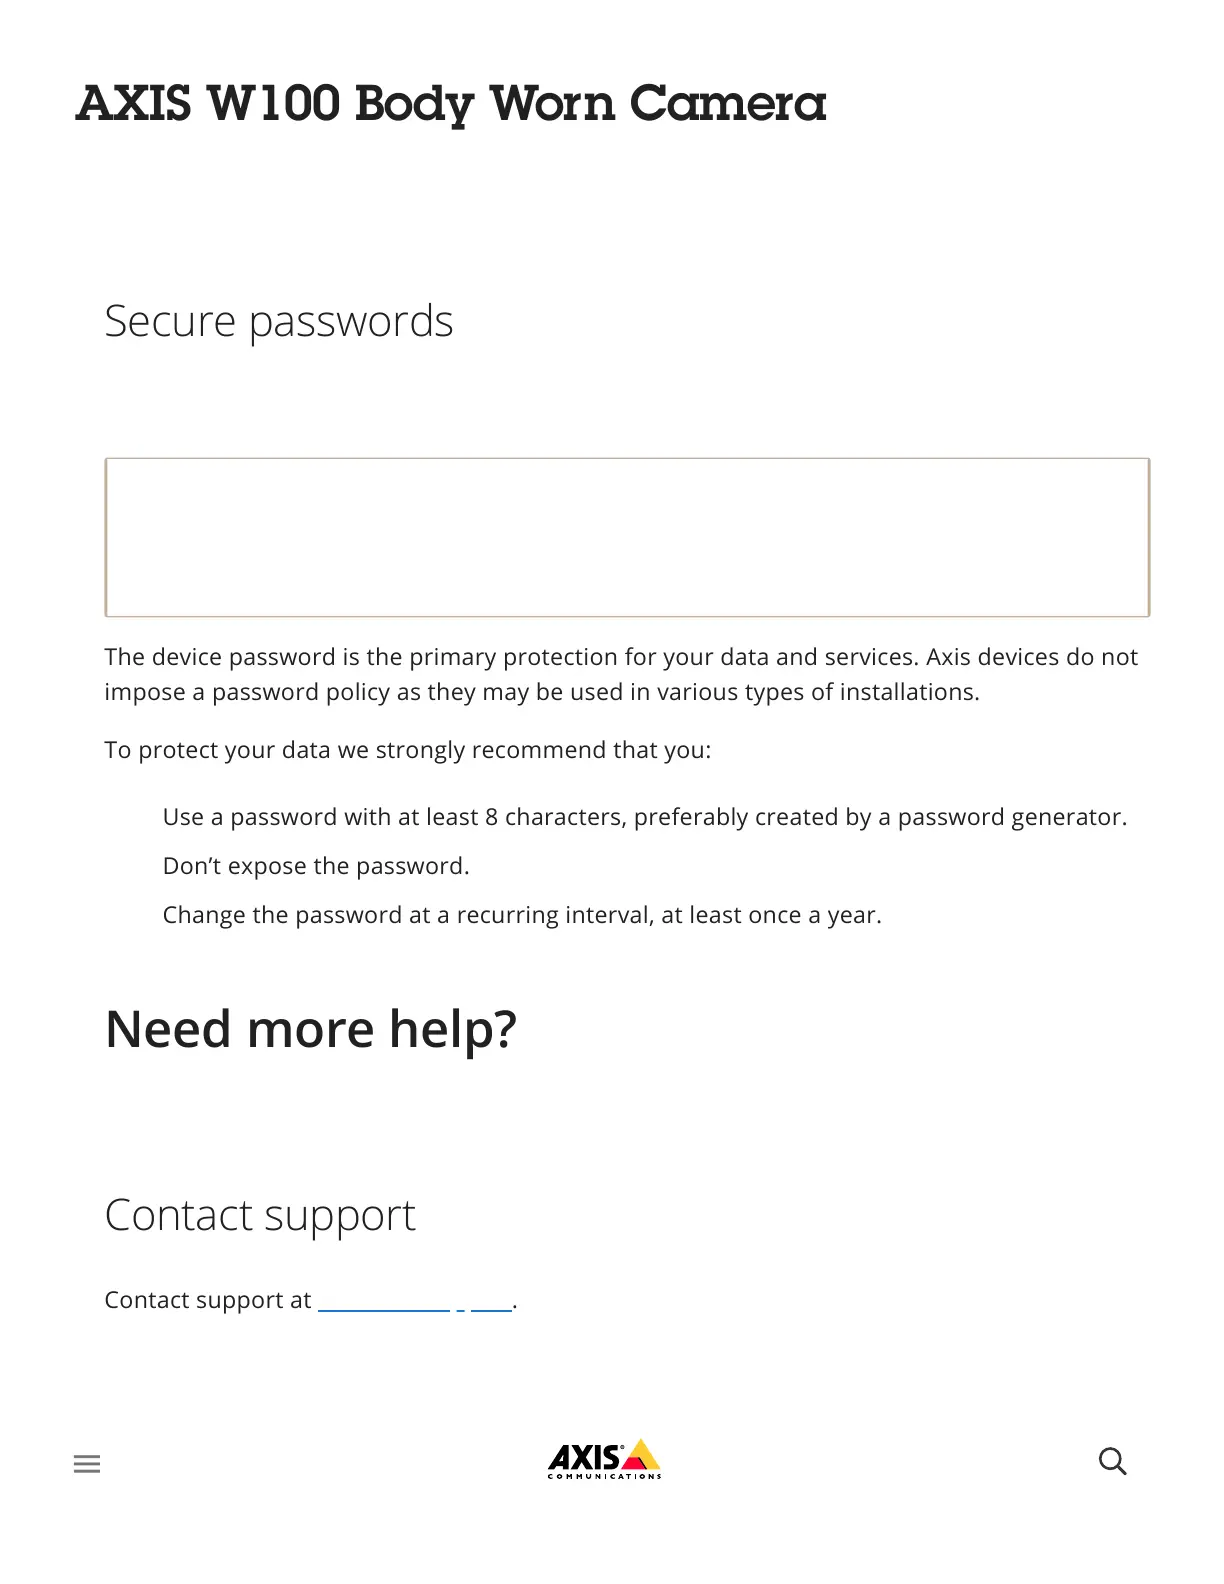This screenshot has height=1584, width=1224.
Task: Open the hamburger navigation menu
Action: 87,1464
